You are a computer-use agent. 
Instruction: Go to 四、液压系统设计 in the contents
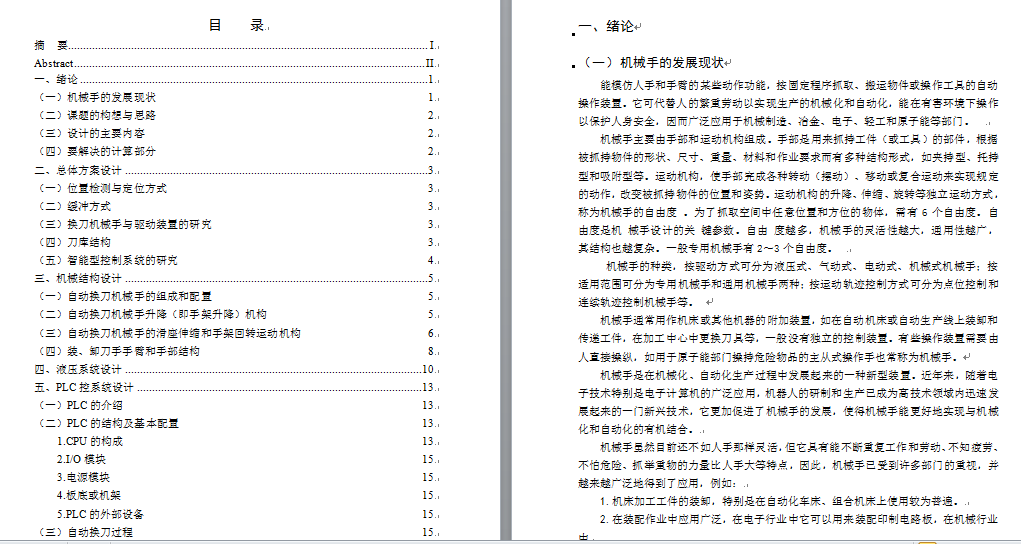(x=236, y=369)
